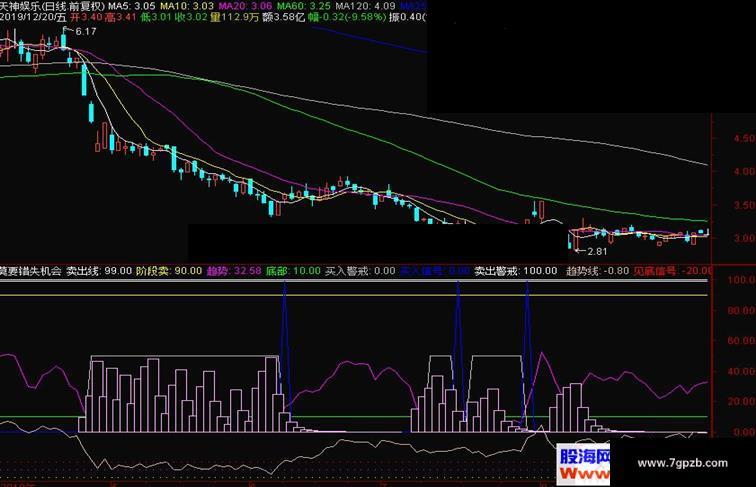The height and width of the screenshot is (487, 756).
Task: Select the MA5: 3.05 moving average label
Action: click(132, 6)
